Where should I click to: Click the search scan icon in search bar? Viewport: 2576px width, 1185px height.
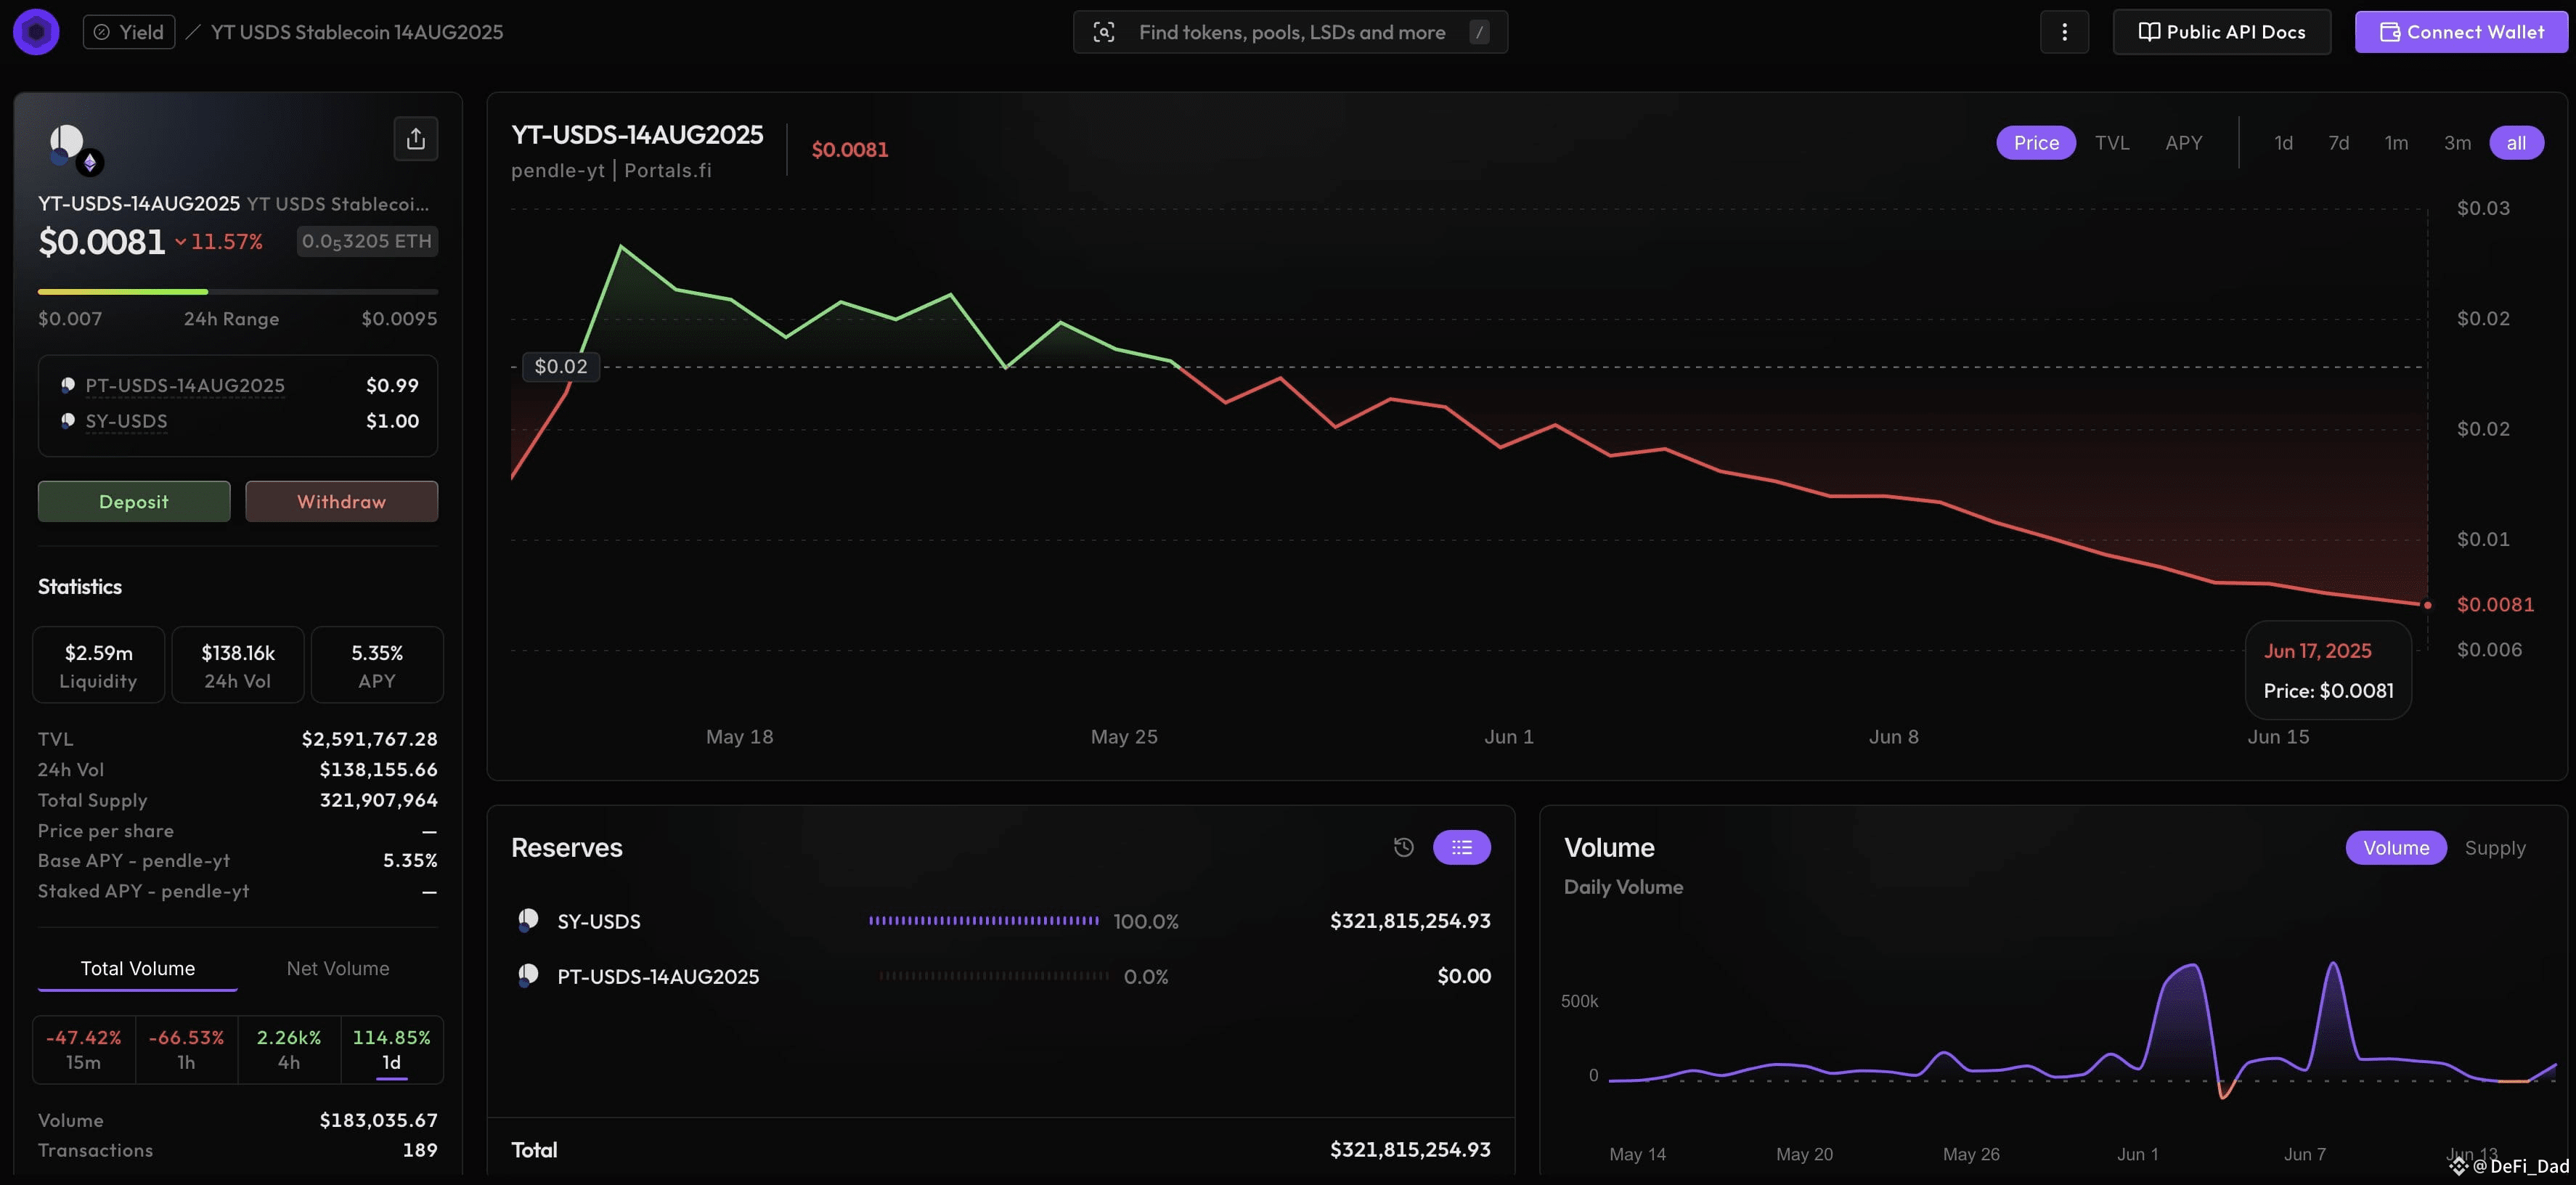click(x=1104, y=32)
